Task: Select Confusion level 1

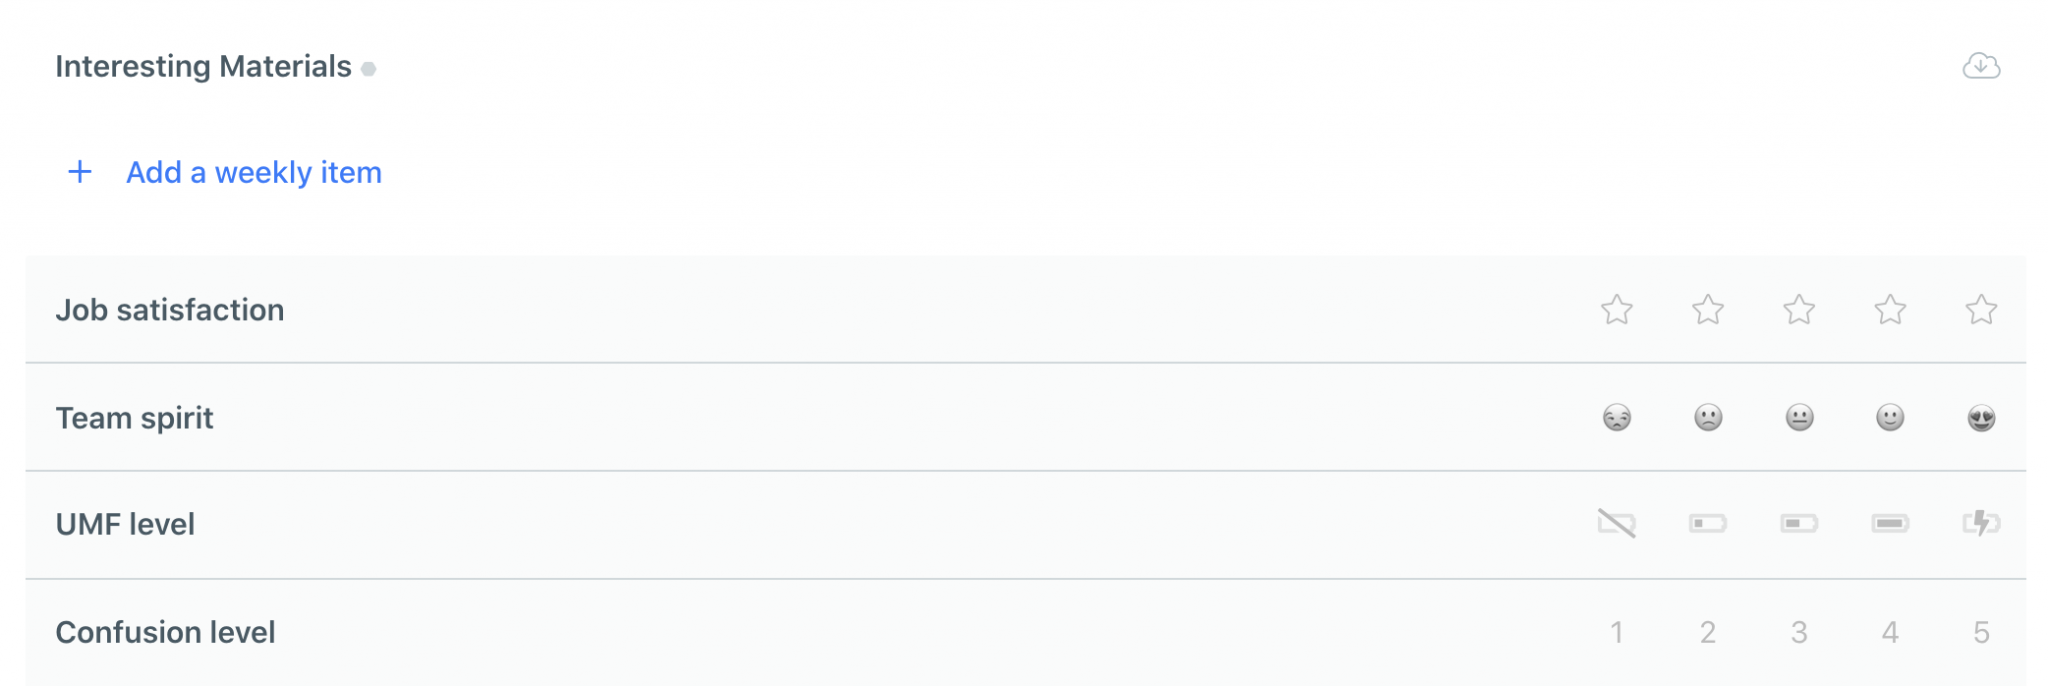Action: click(1616, 632)
